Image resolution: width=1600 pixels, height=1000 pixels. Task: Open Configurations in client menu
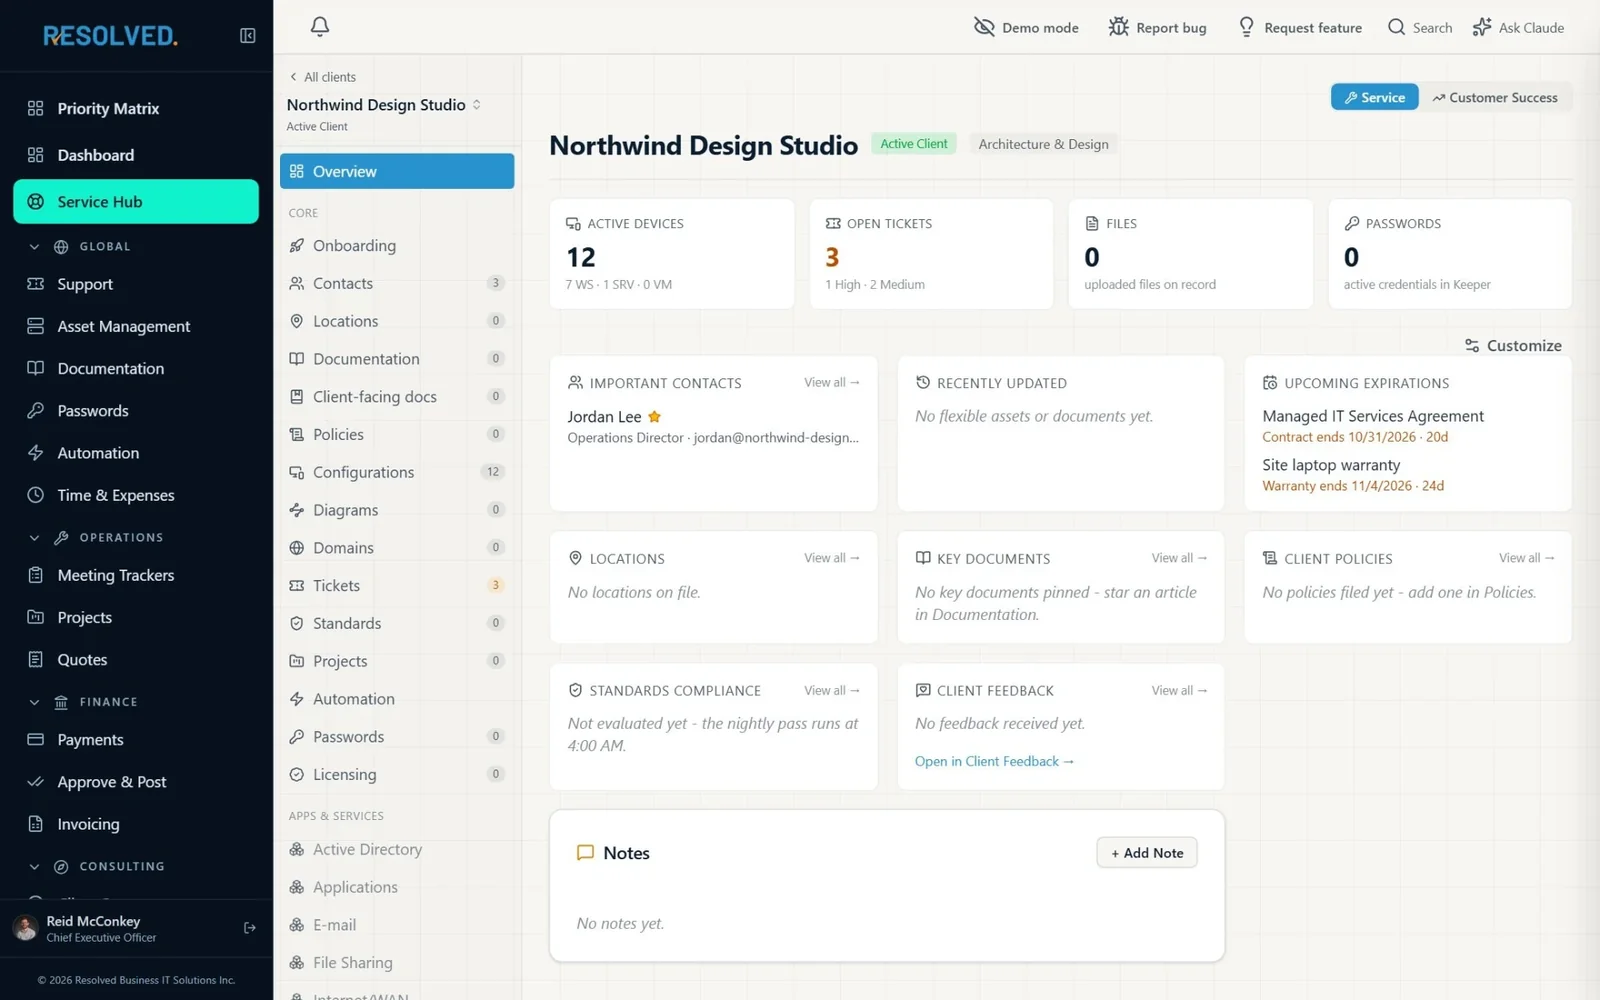click(397, 472)
